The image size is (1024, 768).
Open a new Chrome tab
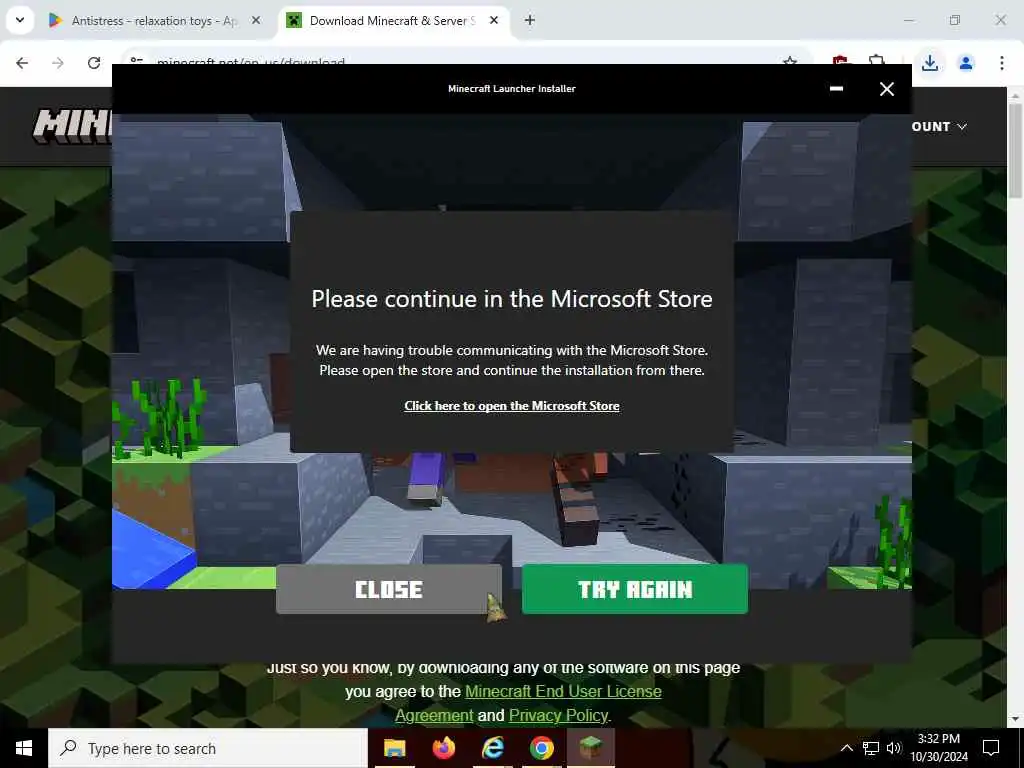530,21
